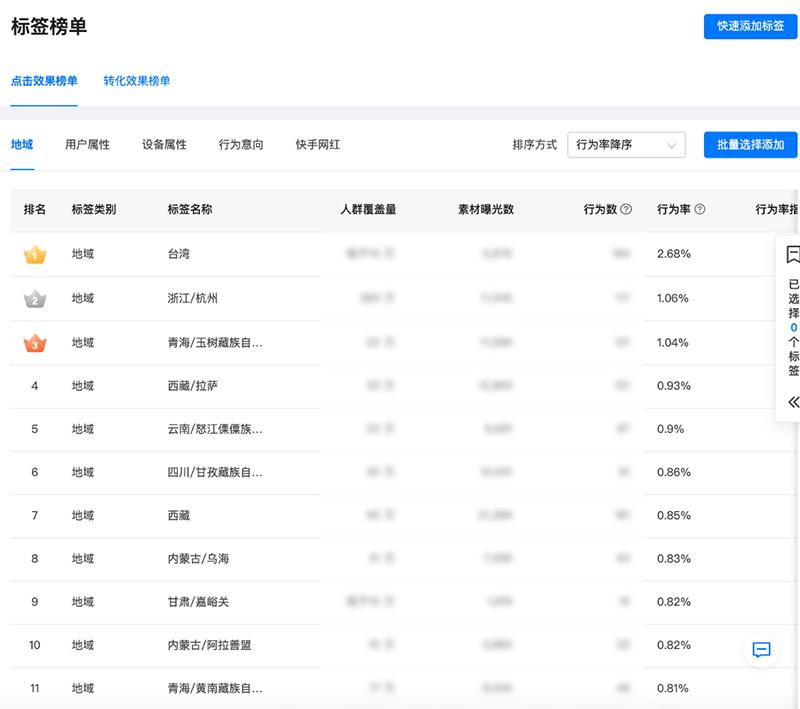Image resolution: width=800 pixels, height=709 pixels.
Task: Click bookmark icon in selected-tags panel
Action: coord(793,254)
